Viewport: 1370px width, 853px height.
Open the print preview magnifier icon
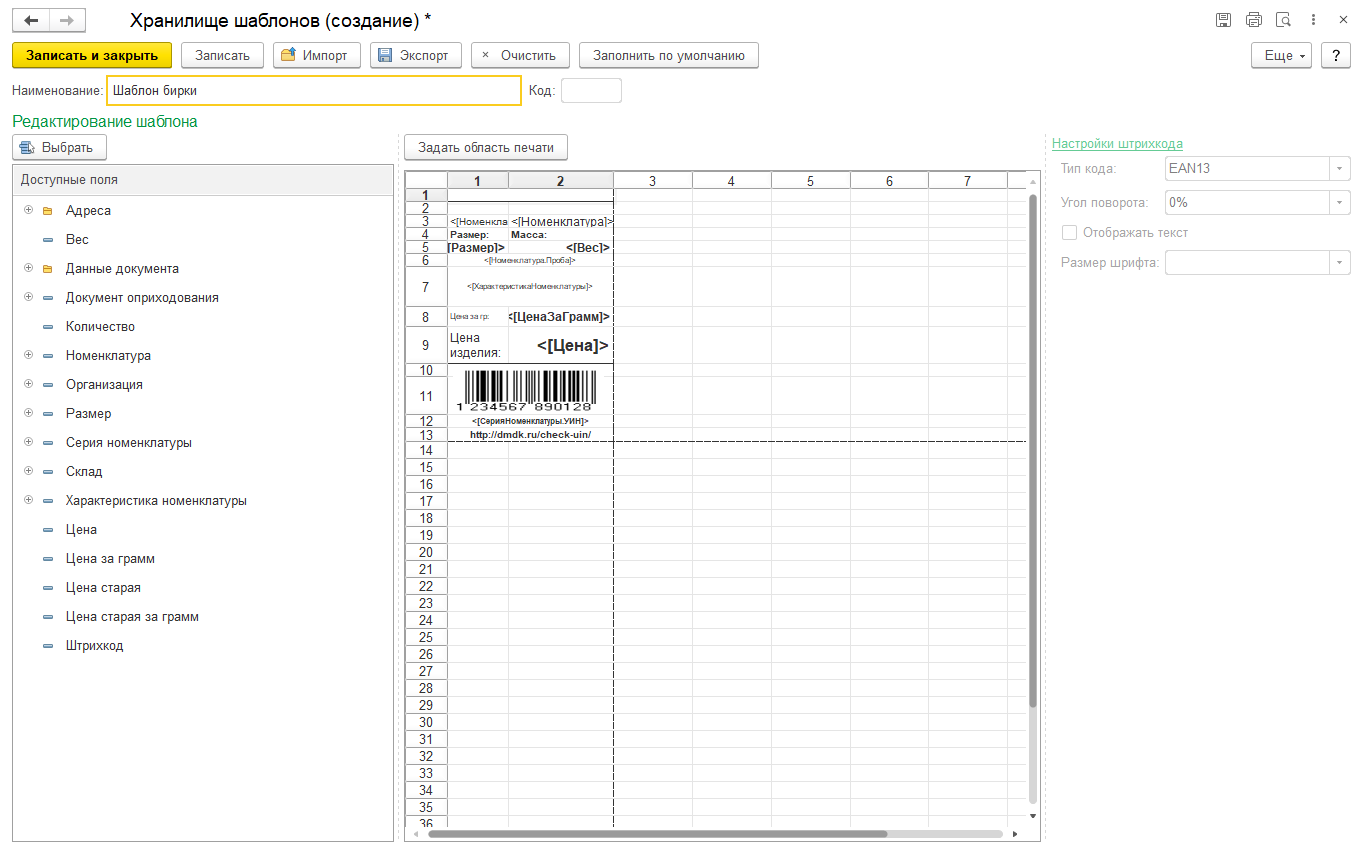(x=1284, y=20)
